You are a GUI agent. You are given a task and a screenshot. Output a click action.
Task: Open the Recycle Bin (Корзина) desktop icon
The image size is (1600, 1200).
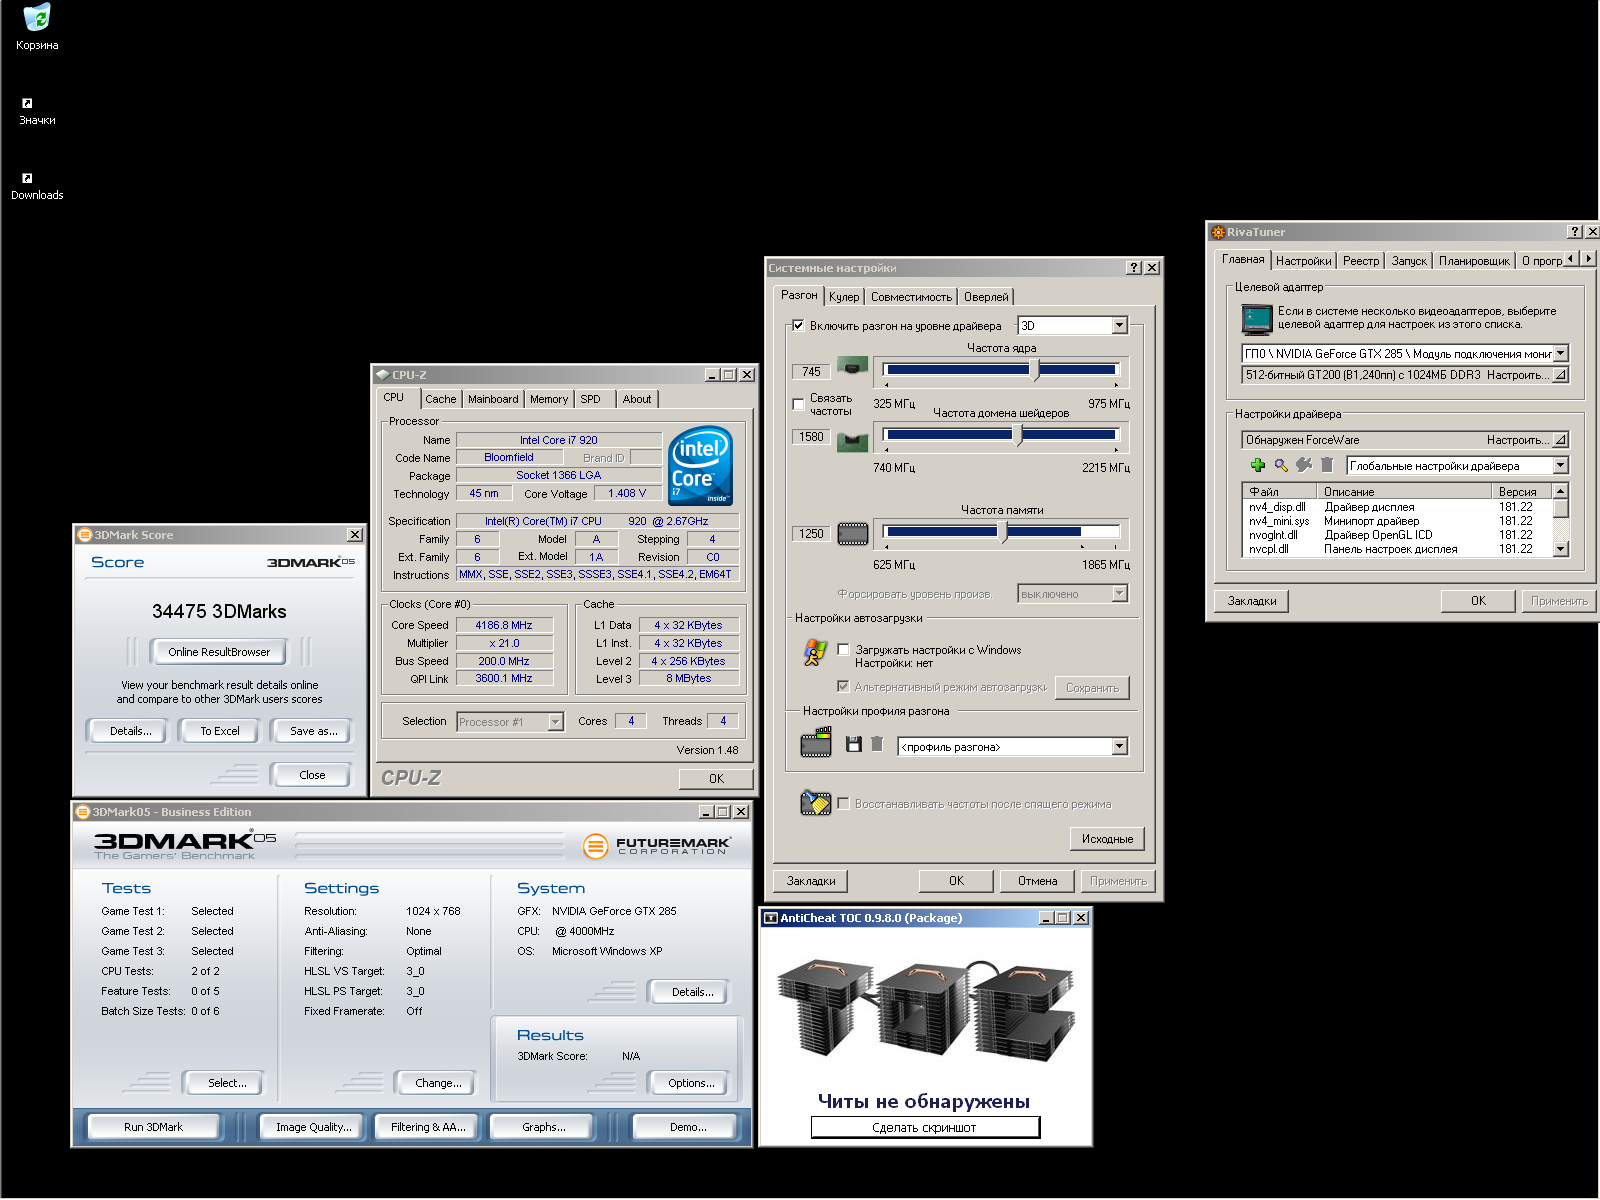[37, 26]
